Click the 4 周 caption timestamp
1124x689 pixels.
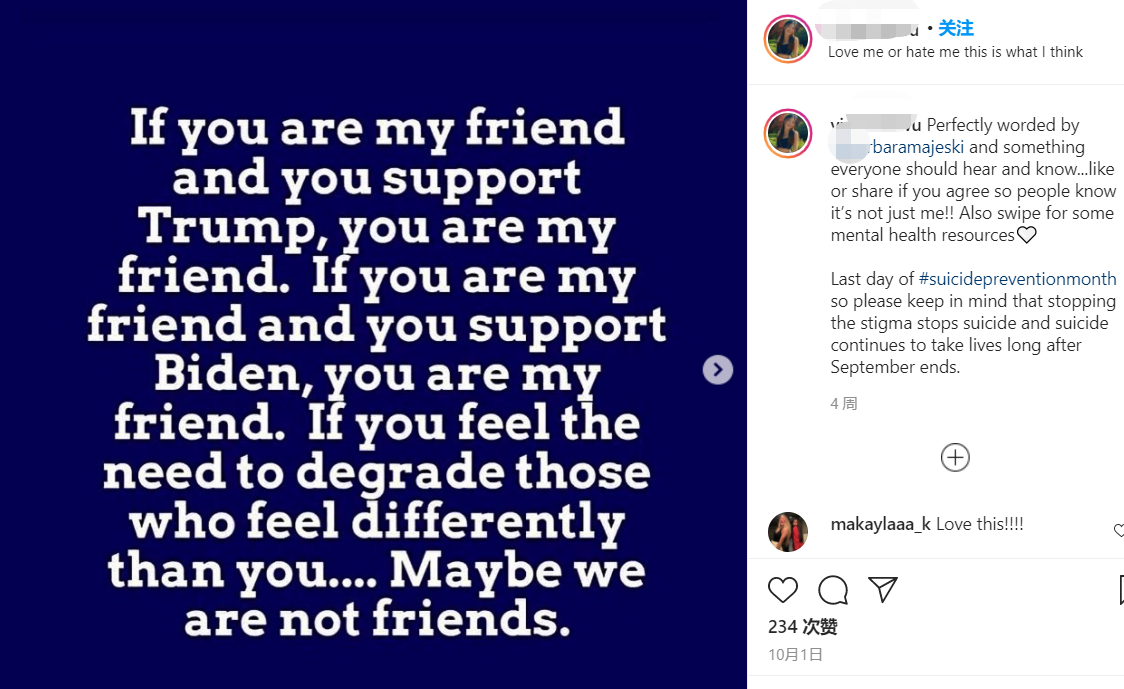click(x=844, y=404)
